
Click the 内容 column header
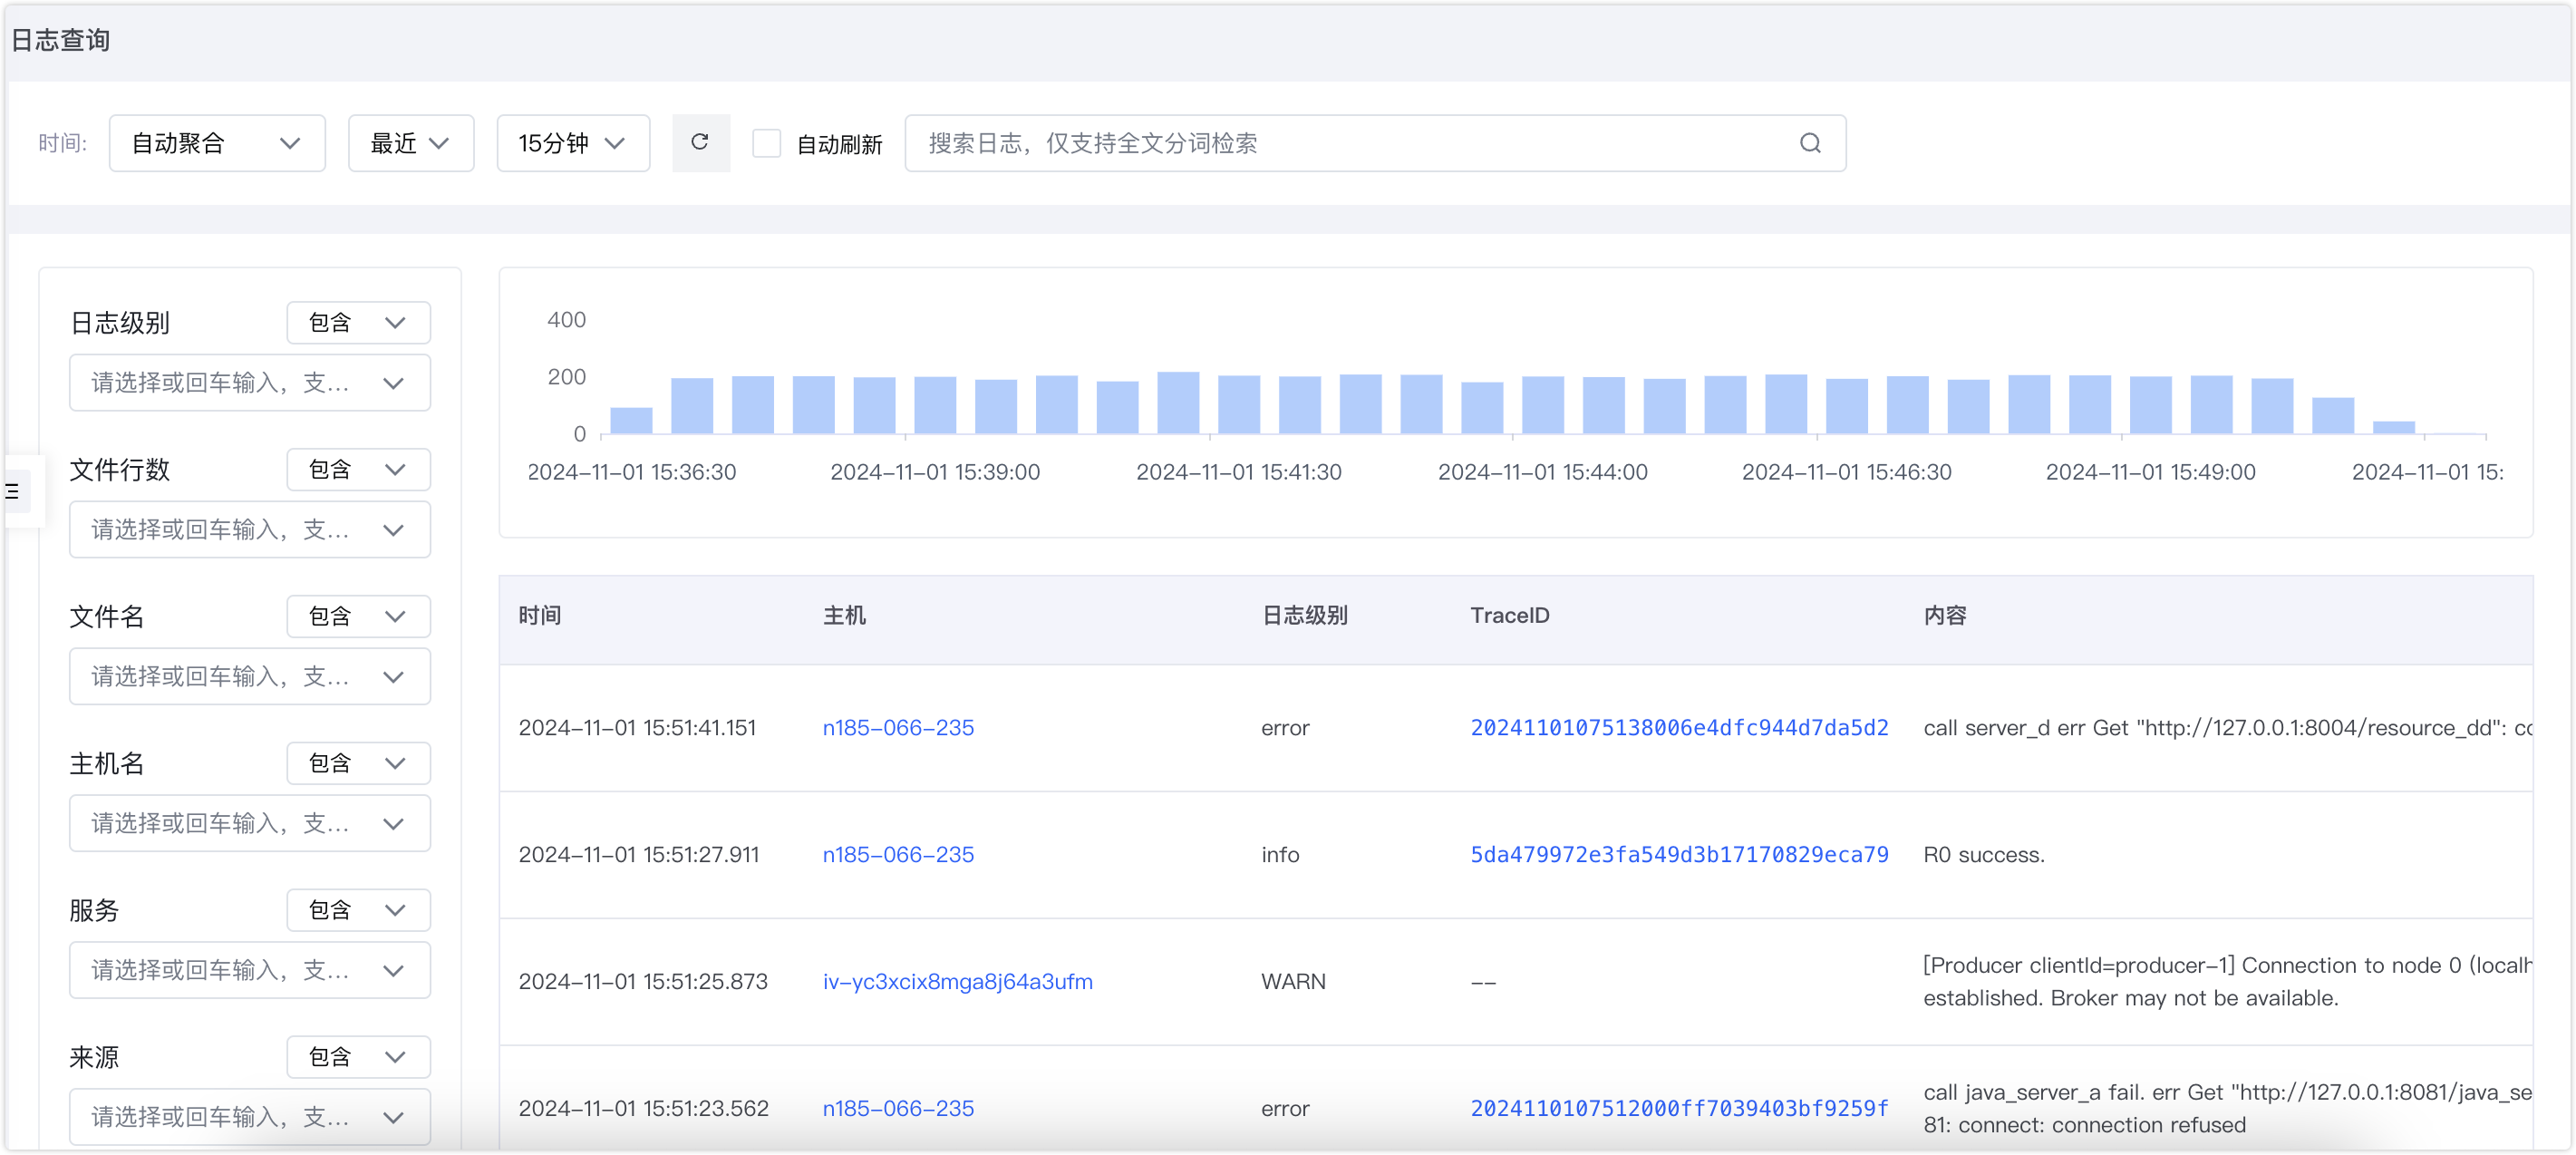pyautogui.click(x=1945, y=616)
